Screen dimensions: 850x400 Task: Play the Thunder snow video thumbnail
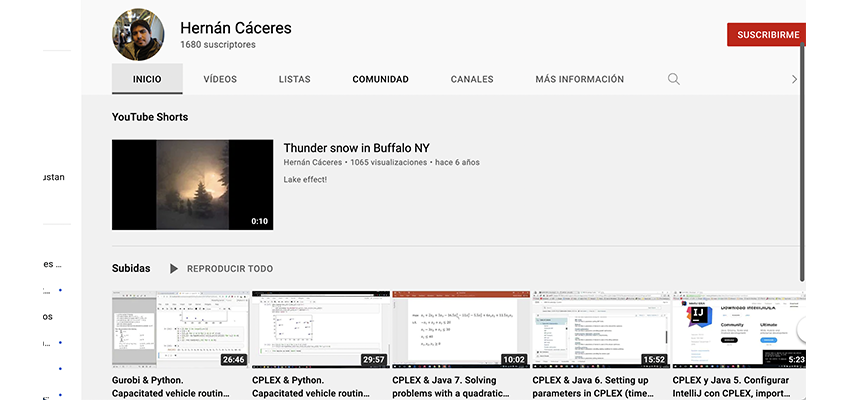(x=192, y=185)
